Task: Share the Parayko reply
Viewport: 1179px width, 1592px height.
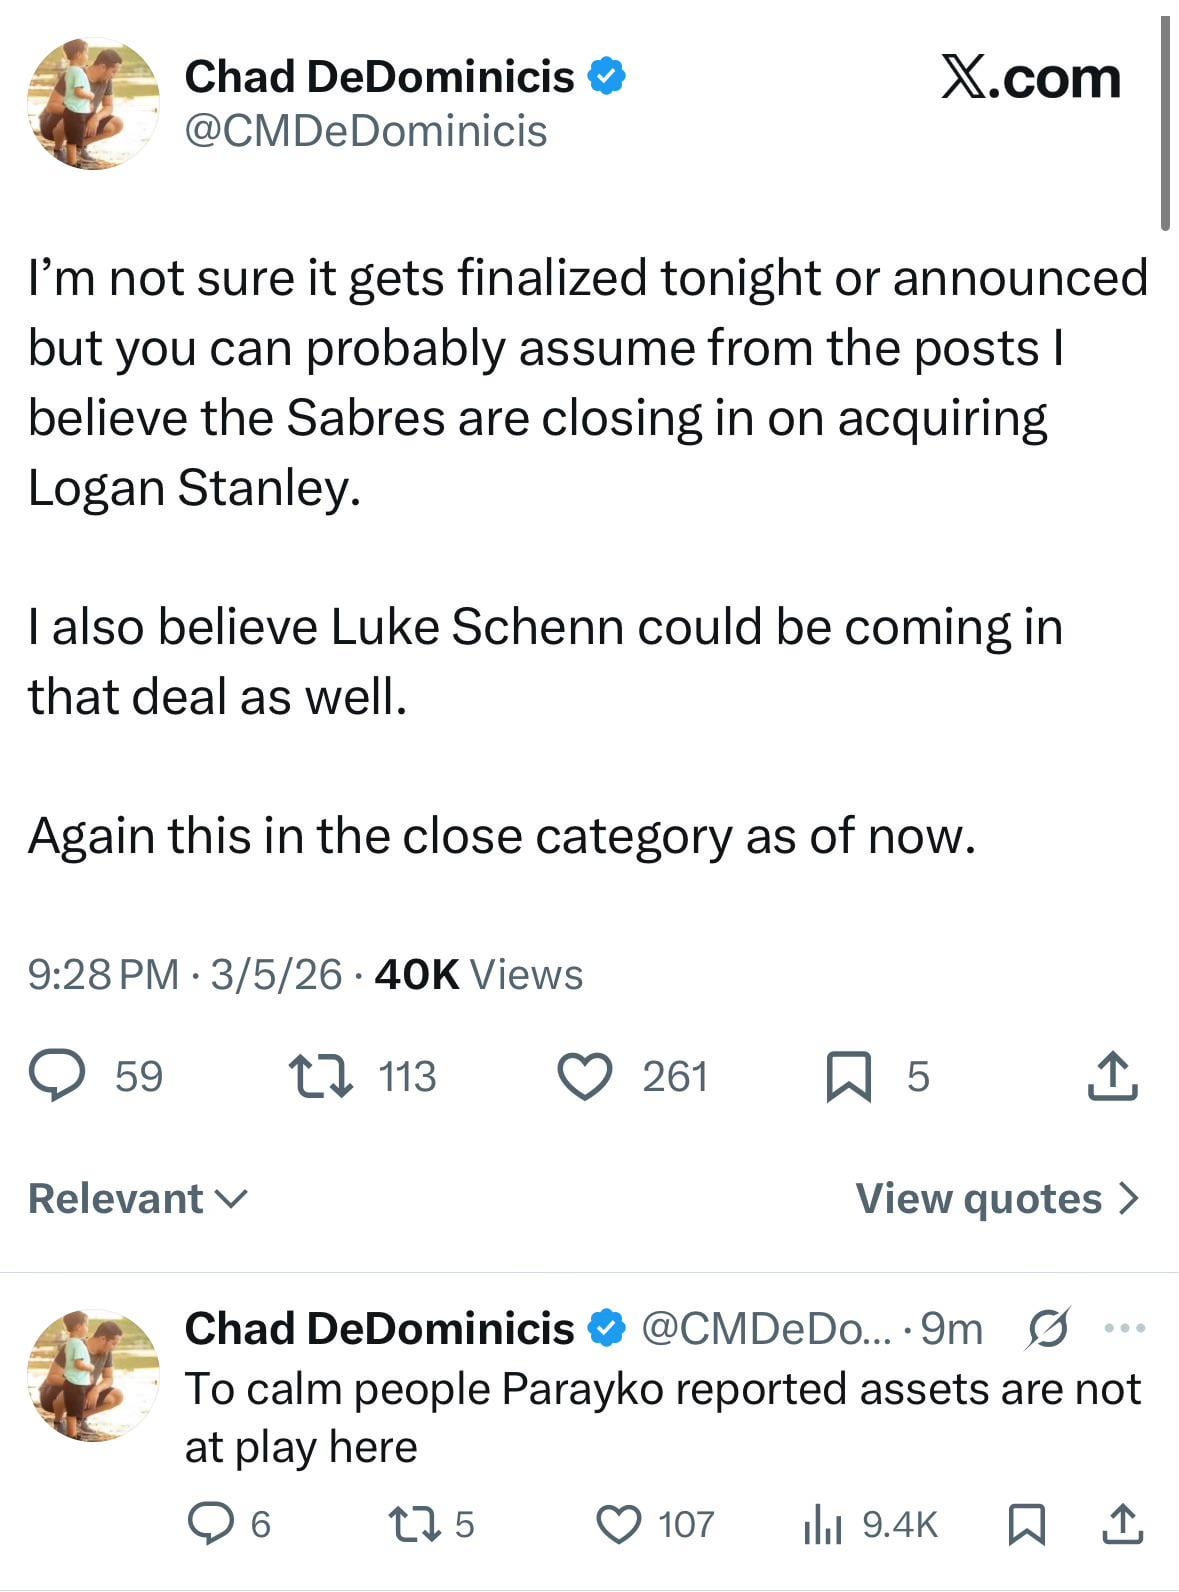Action: click(x=1122, y=1524)
